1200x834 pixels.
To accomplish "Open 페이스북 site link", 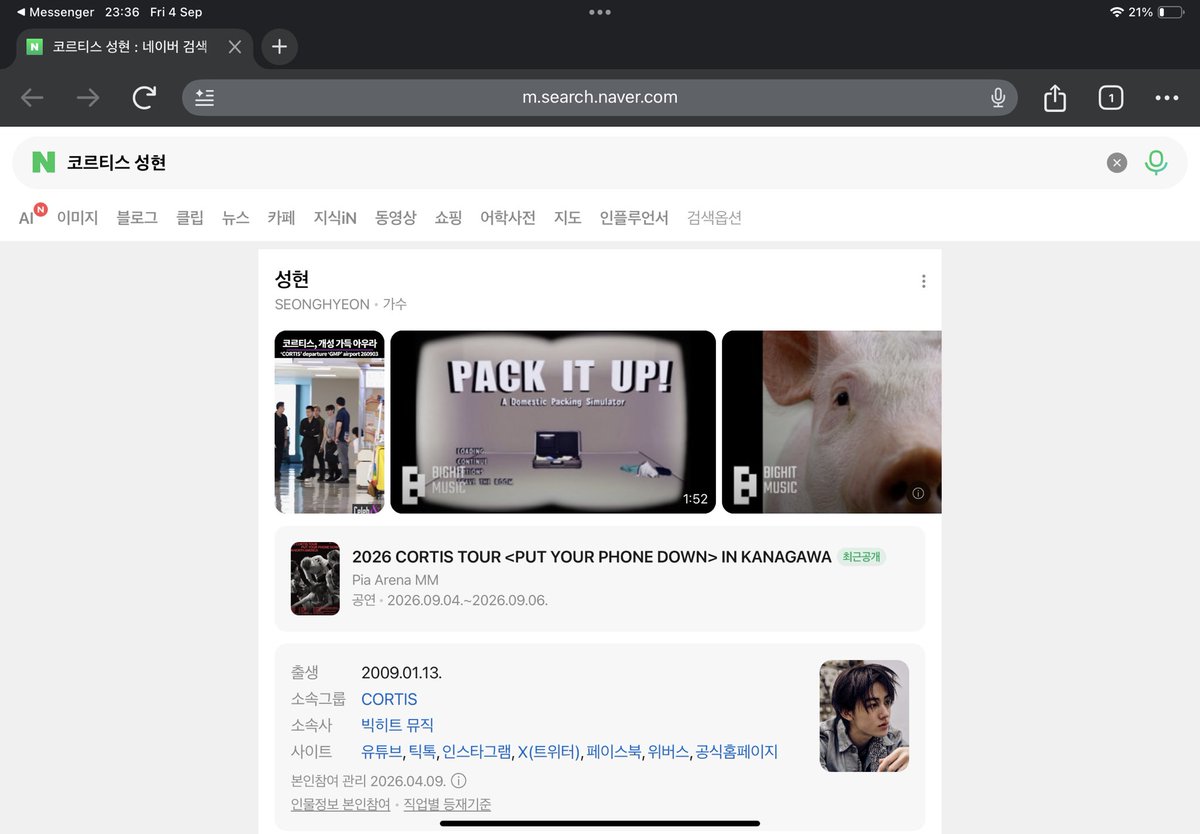I will [614, 751].
